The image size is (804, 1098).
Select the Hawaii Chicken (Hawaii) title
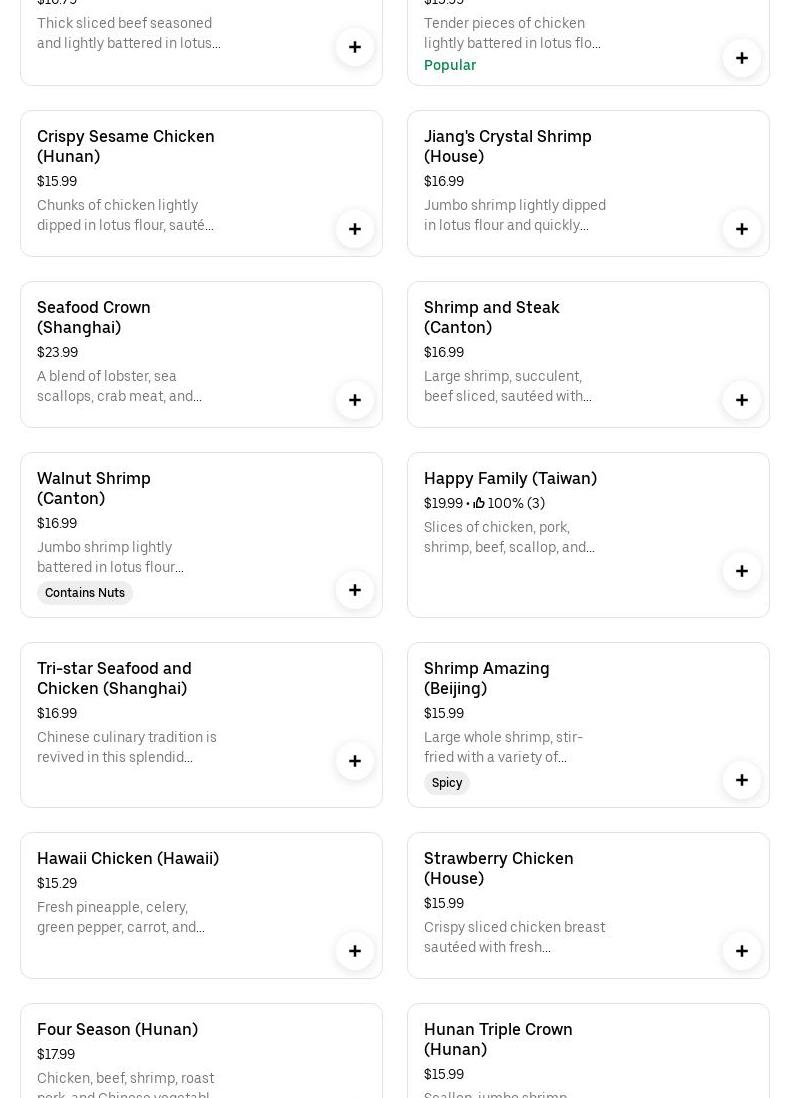pyautogui.click(x=128, y=858)
